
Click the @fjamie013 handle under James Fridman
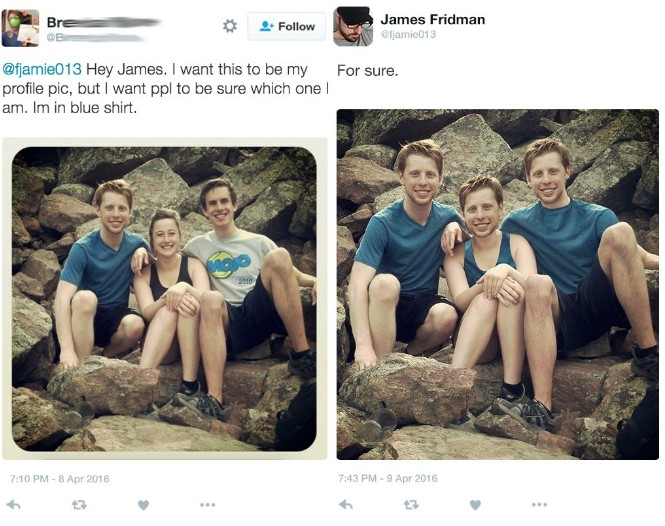409,35
